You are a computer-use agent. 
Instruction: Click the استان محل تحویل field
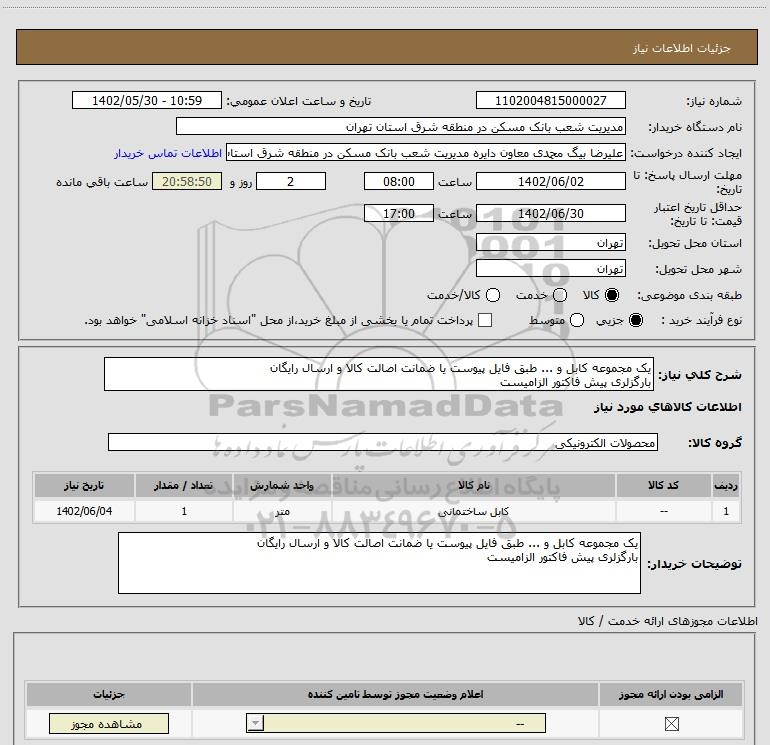(x=550, y=243)
